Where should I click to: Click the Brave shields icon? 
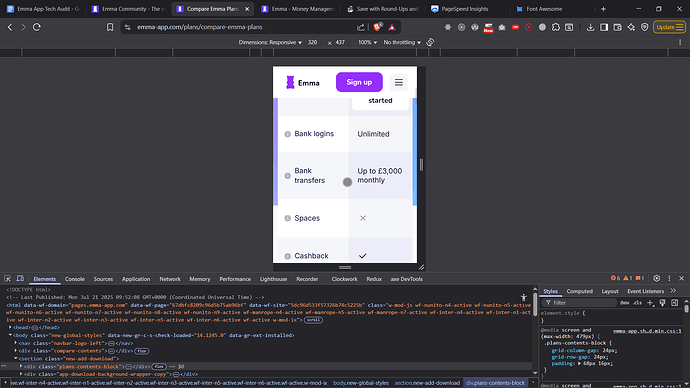tap(377, 27)
